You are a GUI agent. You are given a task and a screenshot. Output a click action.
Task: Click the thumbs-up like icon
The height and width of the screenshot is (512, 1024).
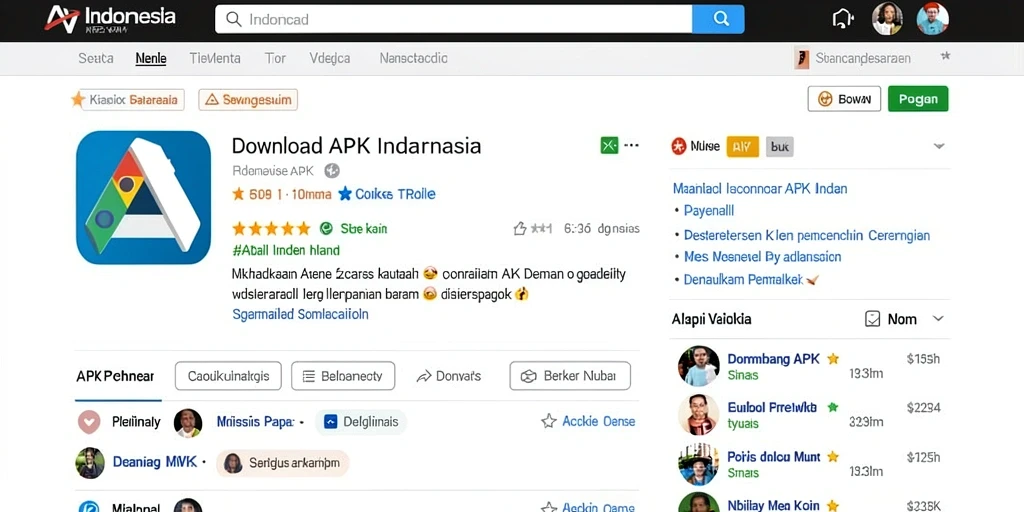pos(520,229)
